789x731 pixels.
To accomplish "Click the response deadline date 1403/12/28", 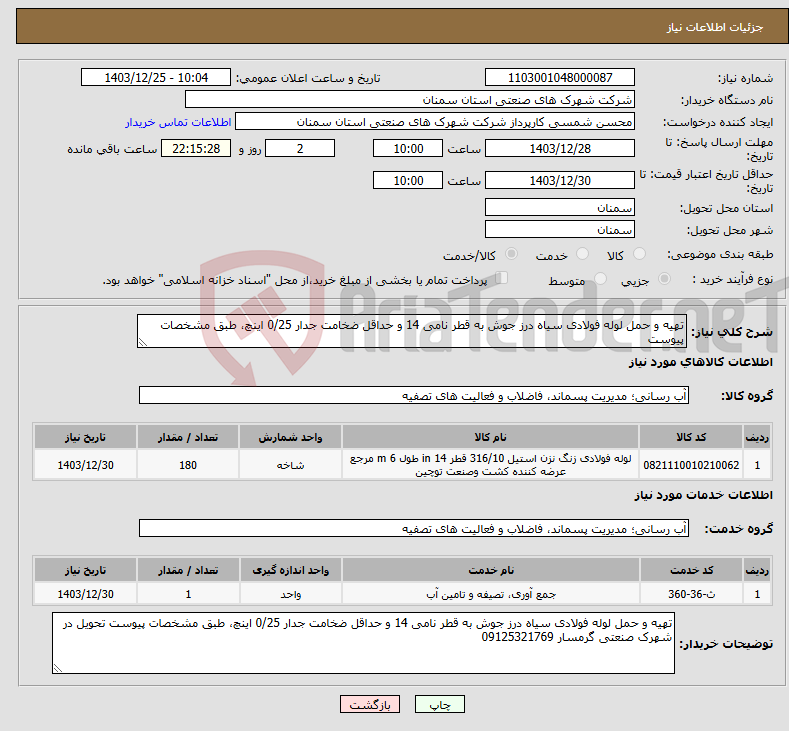I will pos(560,148).
